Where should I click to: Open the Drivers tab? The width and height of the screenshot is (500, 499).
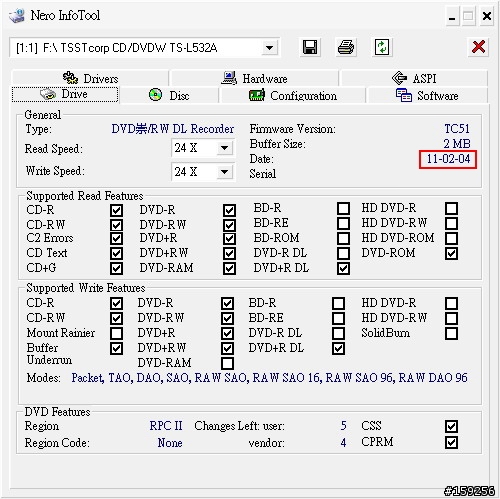tap(90, 78)
